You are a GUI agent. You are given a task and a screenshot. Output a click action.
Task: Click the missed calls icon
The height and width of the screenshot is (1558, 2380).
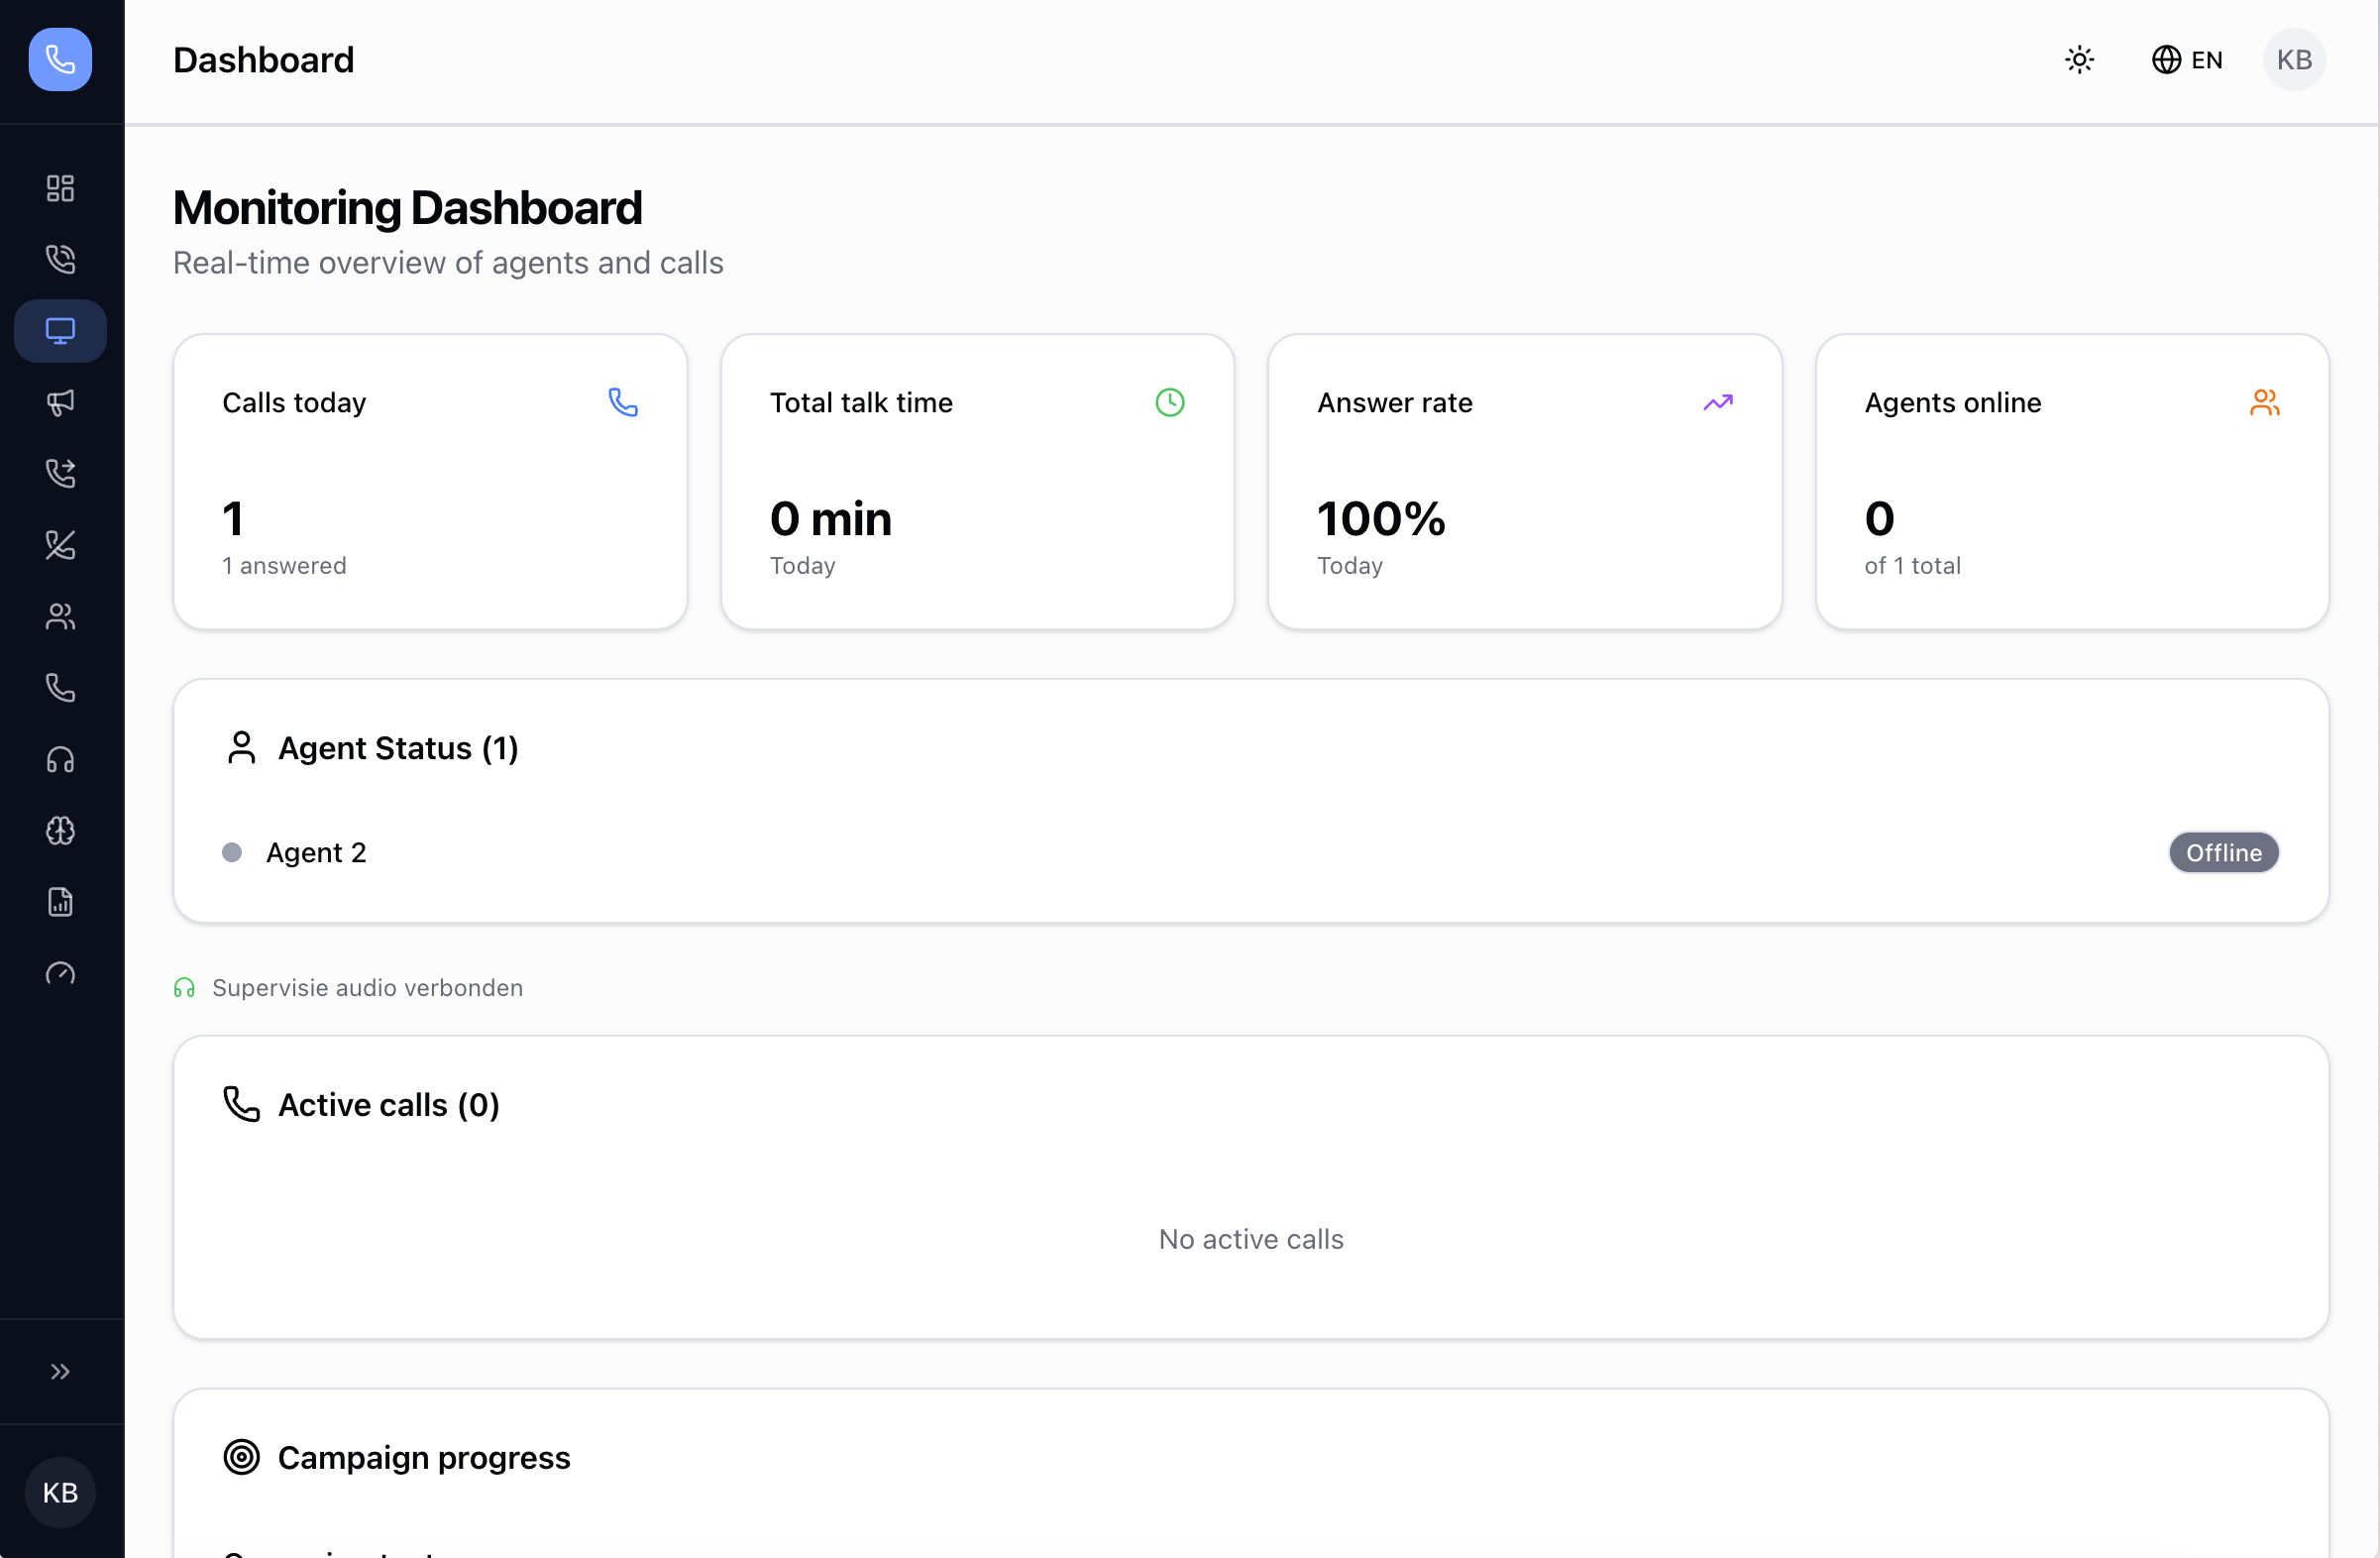point(60,545)
